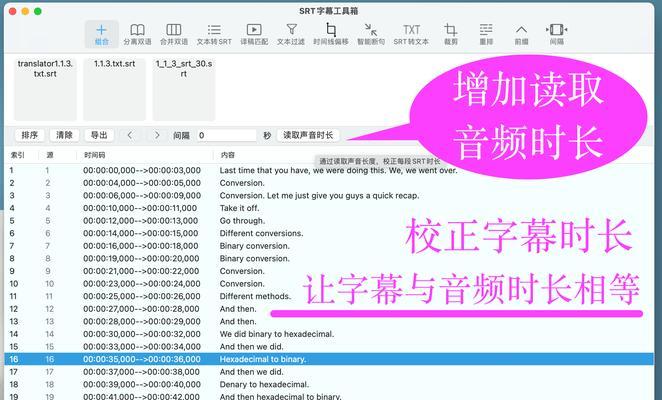
Task: Select row 'Last time that you have'
Action: 329,170
